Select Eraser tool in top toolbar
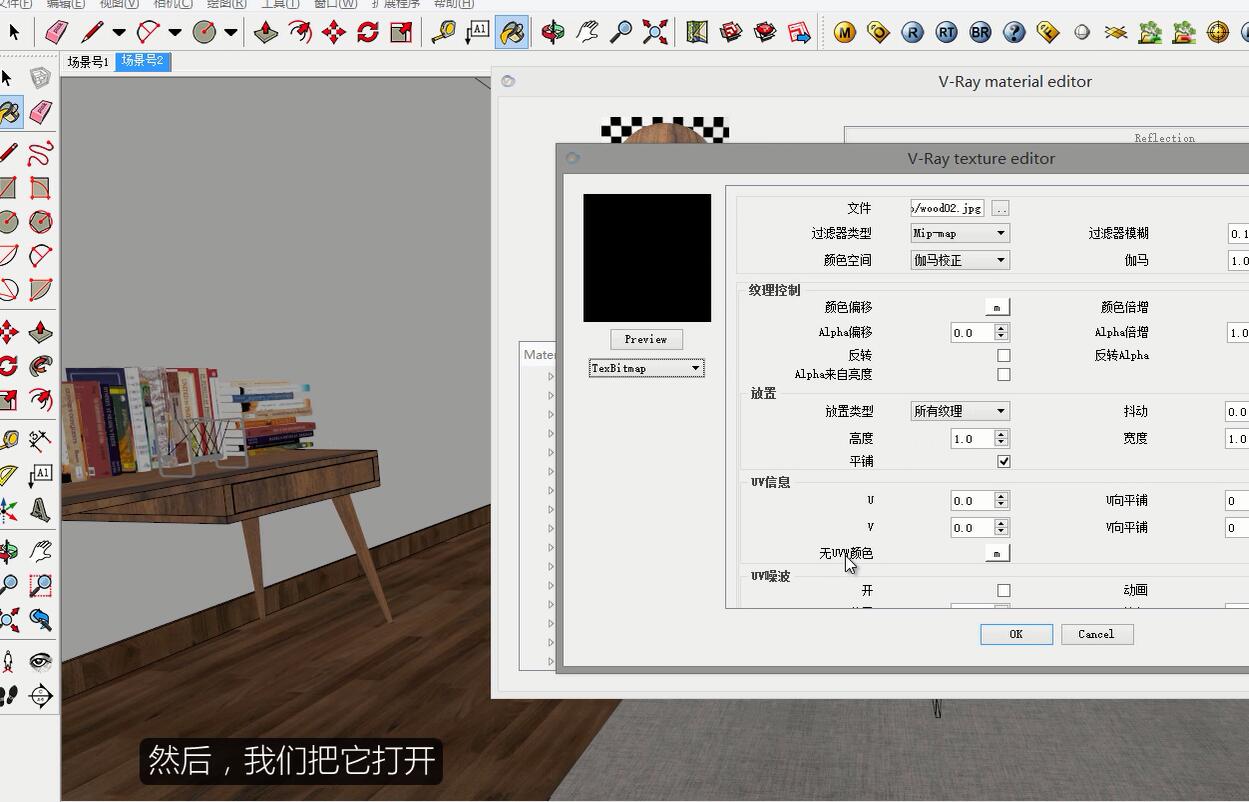1249x802 pixels. [x=57, y=33]
